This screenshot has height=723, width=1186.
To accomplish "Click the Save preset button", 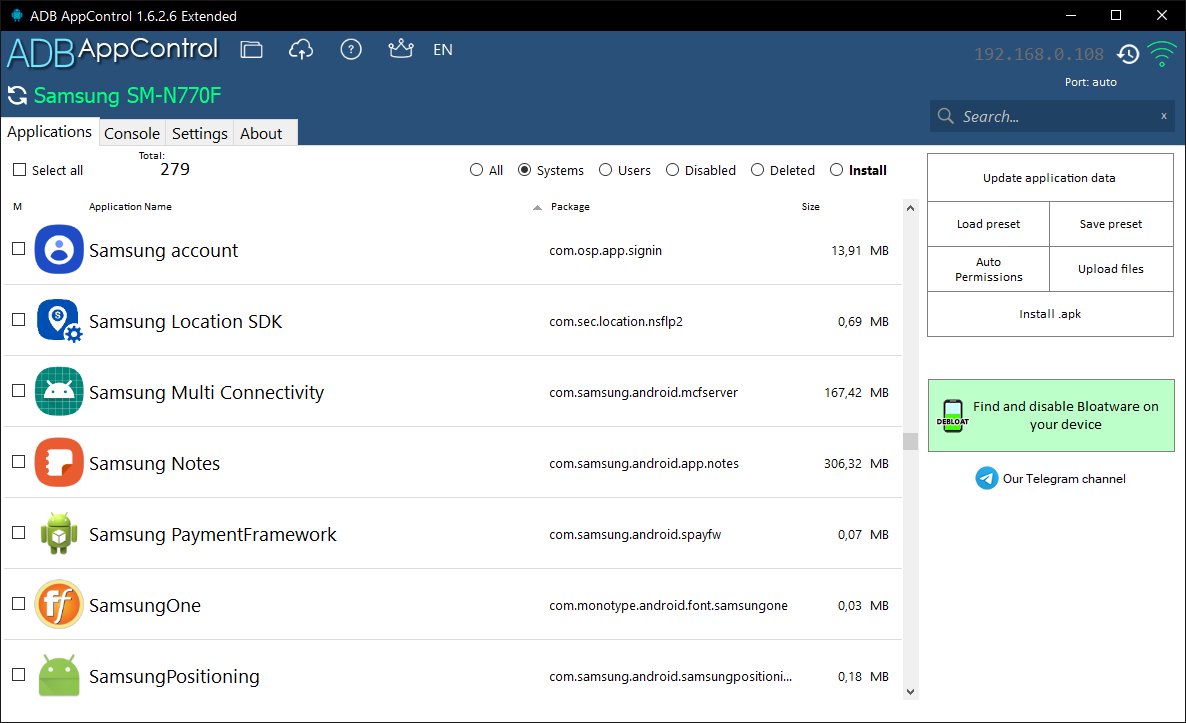I will click(x=1111, y=224).
